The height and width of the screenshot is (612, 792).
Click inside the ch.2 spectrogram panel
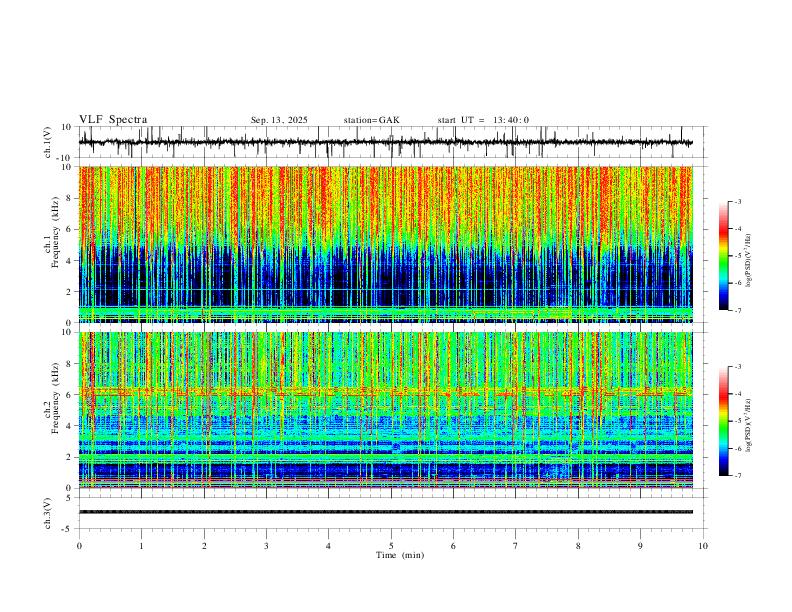point(386,410)
